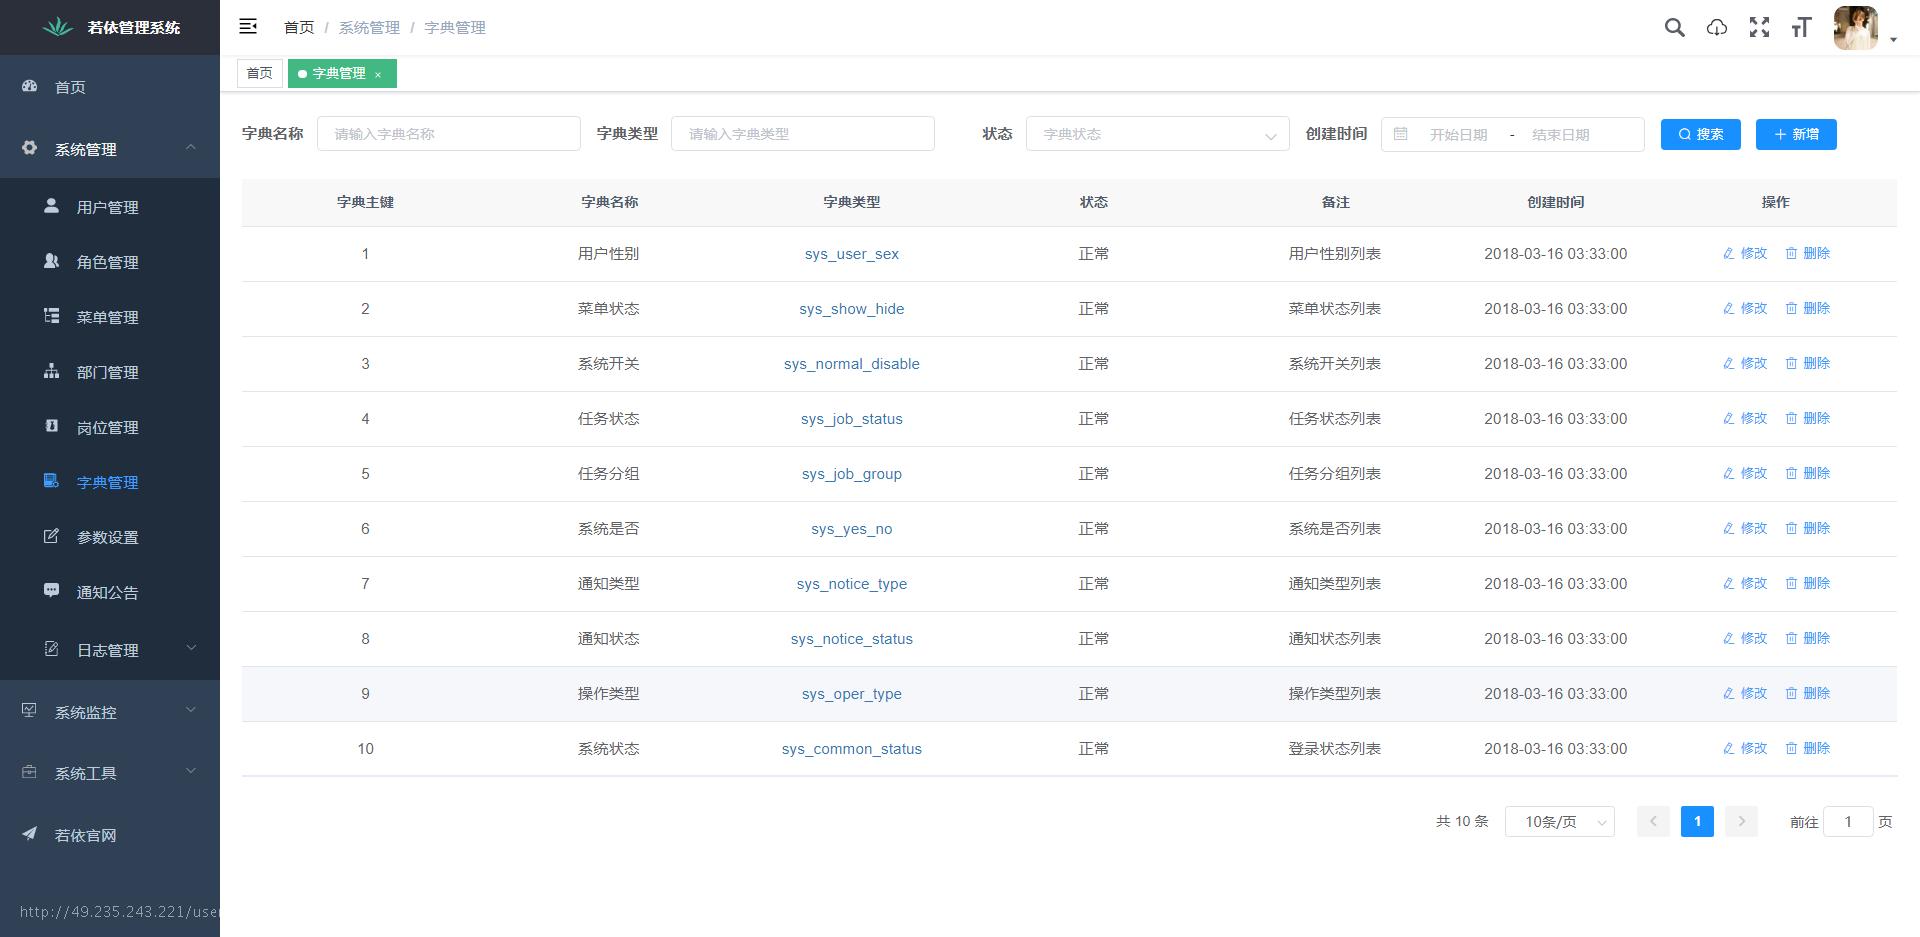Open the sys_job_status link

(x=852, y=419)
